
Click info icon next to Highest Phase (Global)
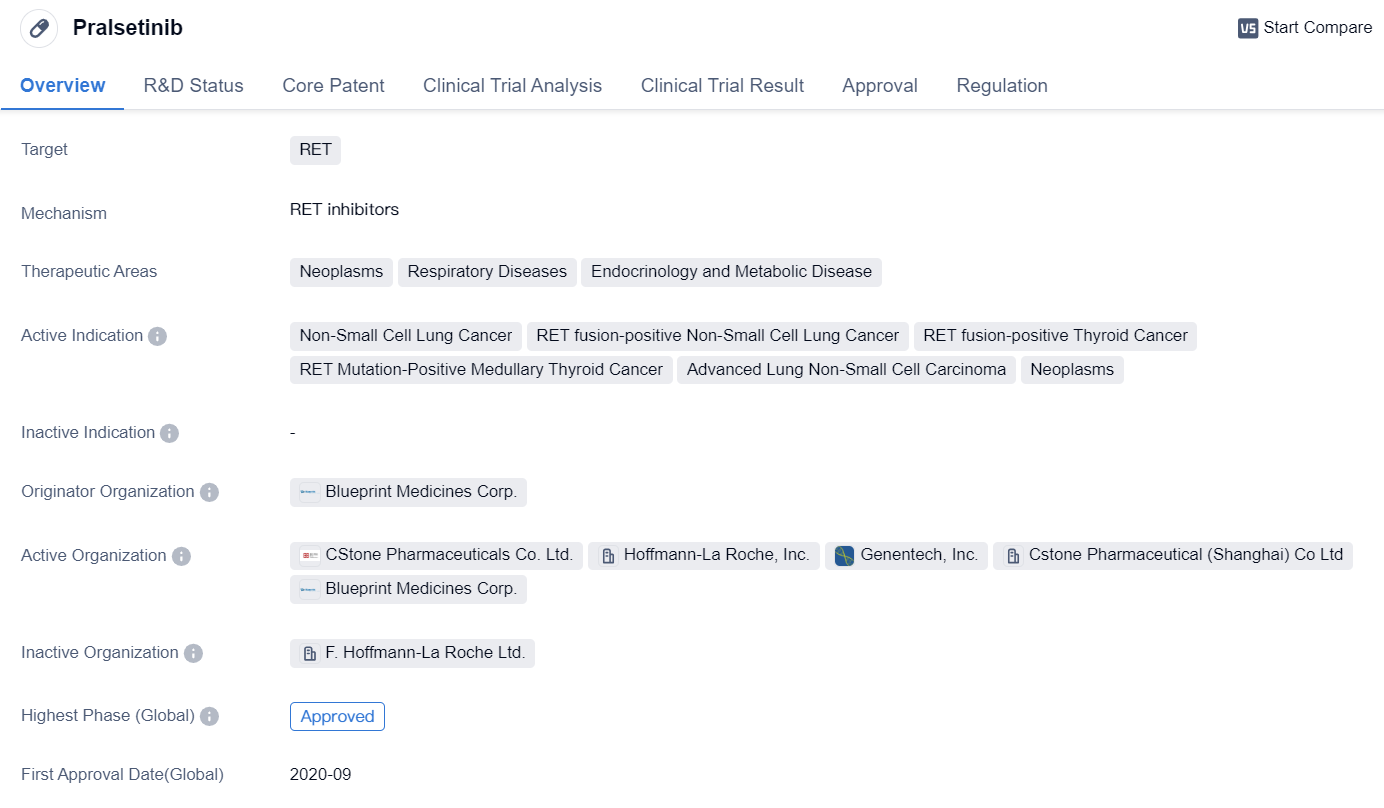tap(209, 716)
